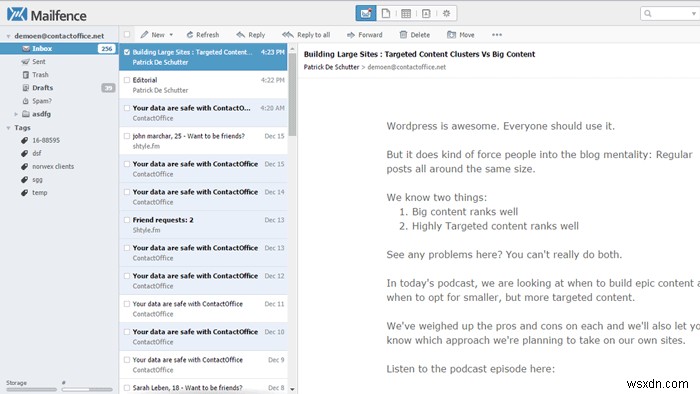Click the dsf tag icon
This screenshot has width=700, height=394.
(x=25, y=153)
